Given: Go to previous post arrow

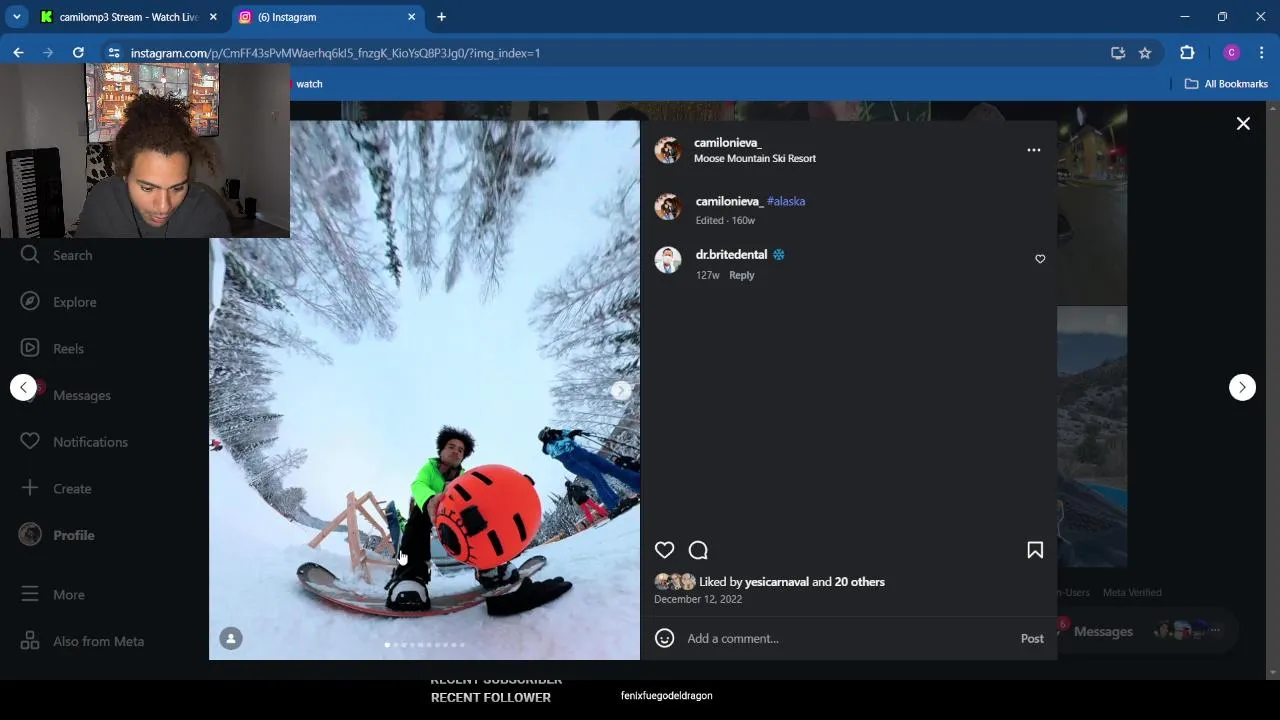Looking at the screenshot, I should (24, 388).
